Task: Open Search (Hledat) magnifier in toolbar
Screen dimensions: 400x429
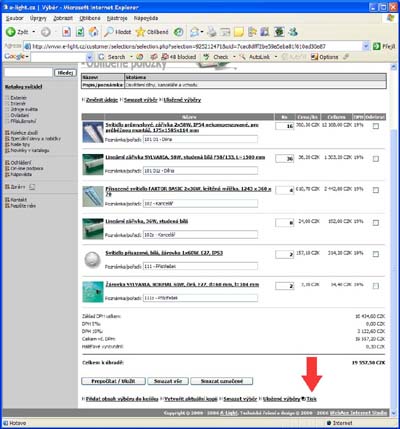Action: [x=118, y=32]
